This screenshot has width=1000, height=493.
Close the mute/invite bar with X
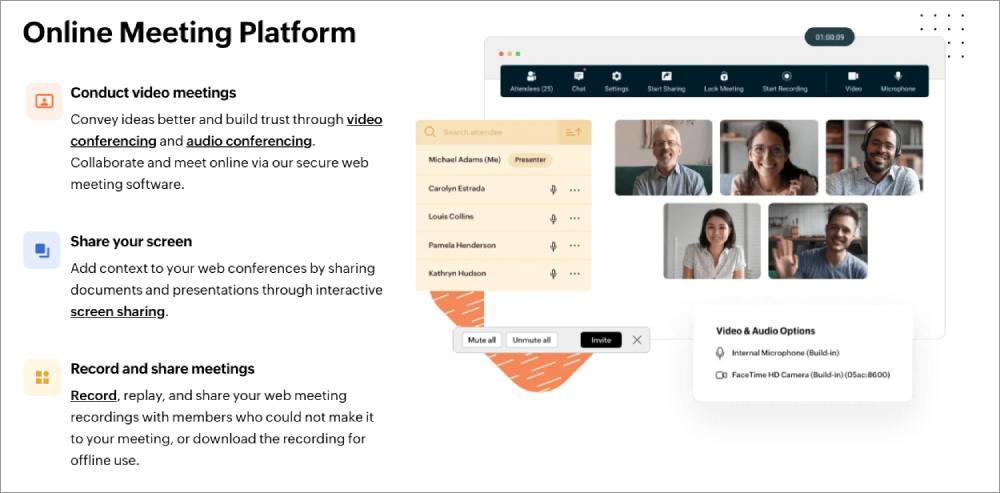[636, 340]
